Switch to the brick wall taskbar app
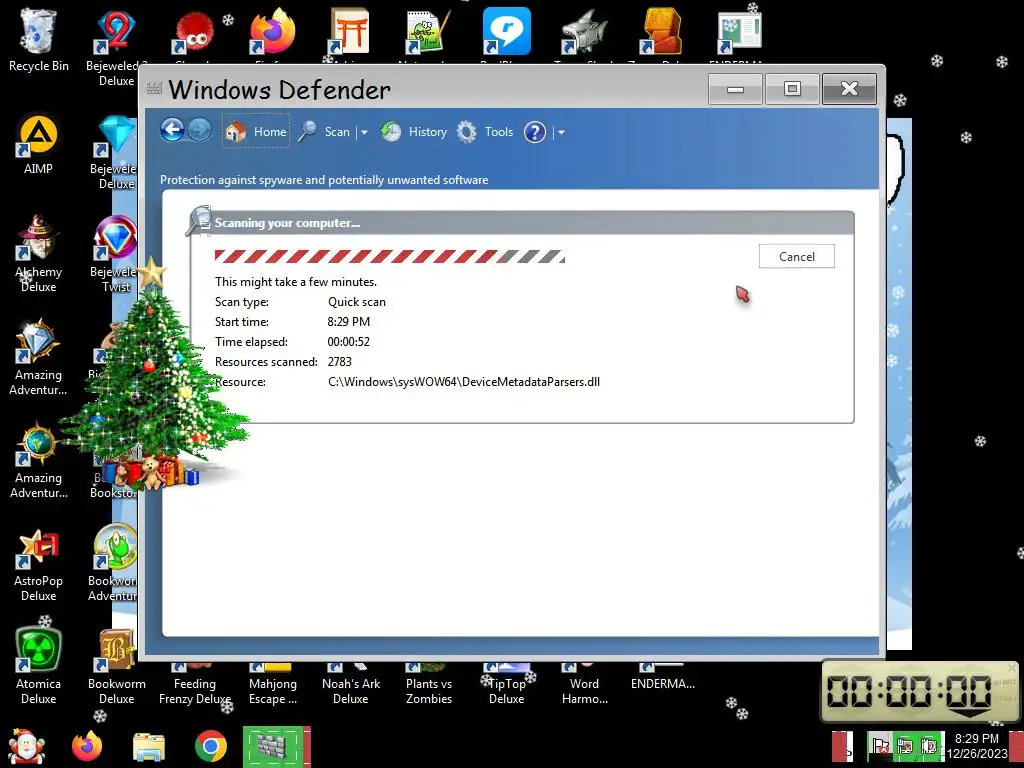The image size is (1024, 768). [x=276, y=747]
